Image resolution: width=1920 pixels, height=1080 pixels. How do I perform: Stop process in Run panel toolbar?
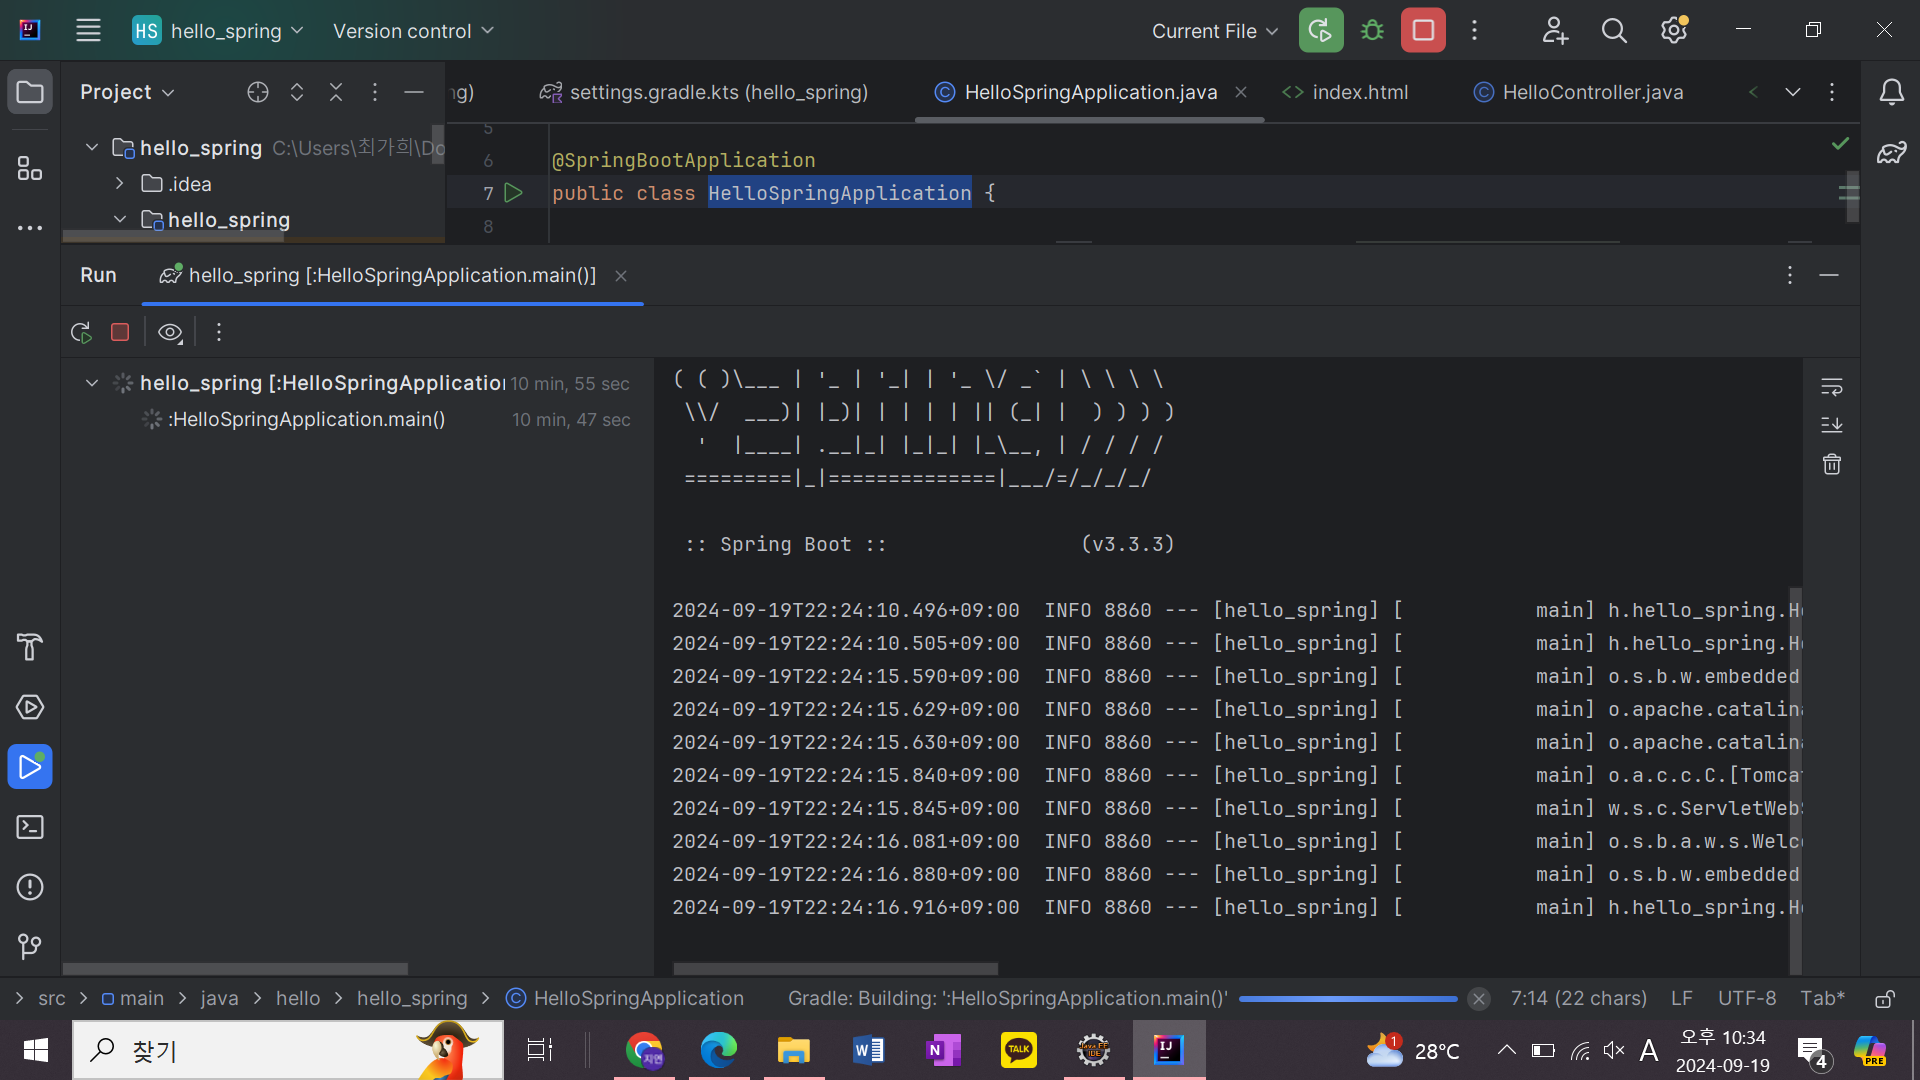tap(120, 332)
